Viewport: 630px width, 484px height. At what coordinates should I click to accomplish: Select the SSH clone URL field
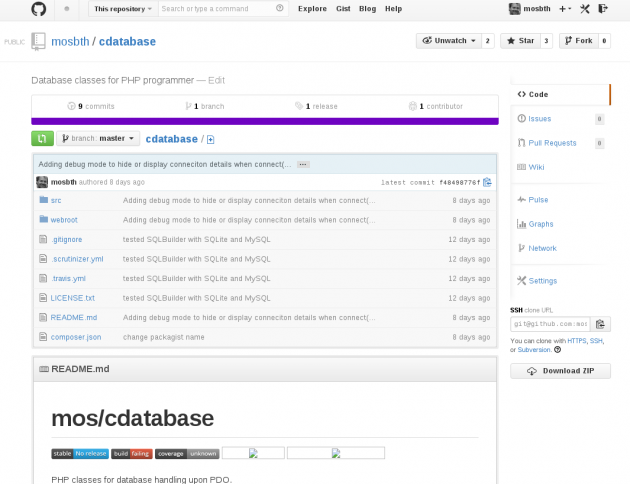point(550,324)
